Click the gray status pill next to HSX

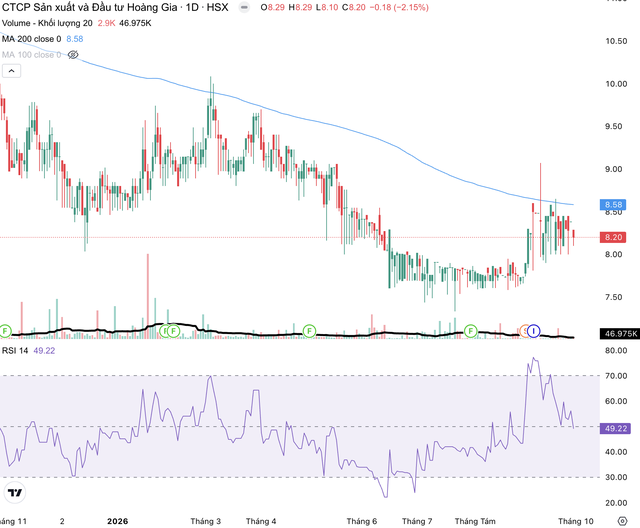pos(244,7)
